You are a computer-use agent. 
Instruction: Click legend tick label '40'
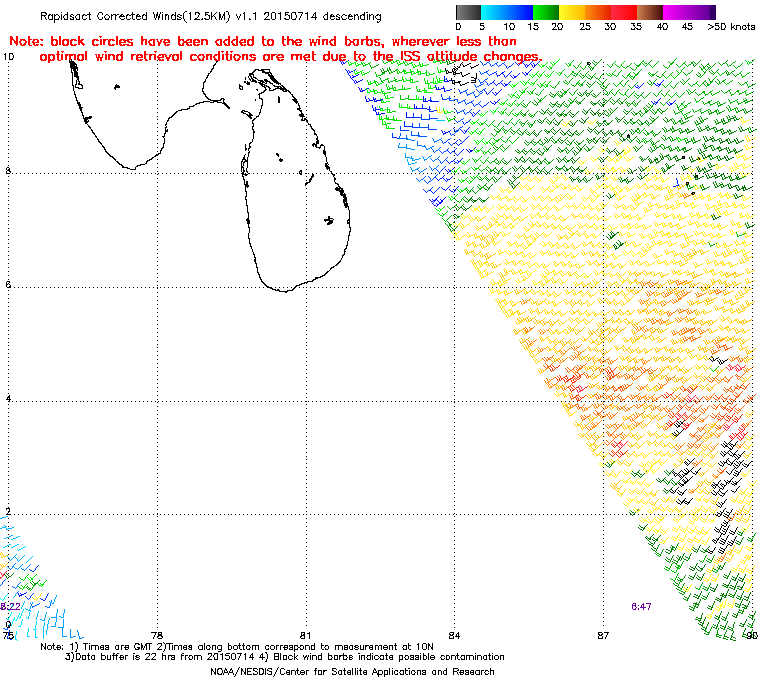pos(662,27)
